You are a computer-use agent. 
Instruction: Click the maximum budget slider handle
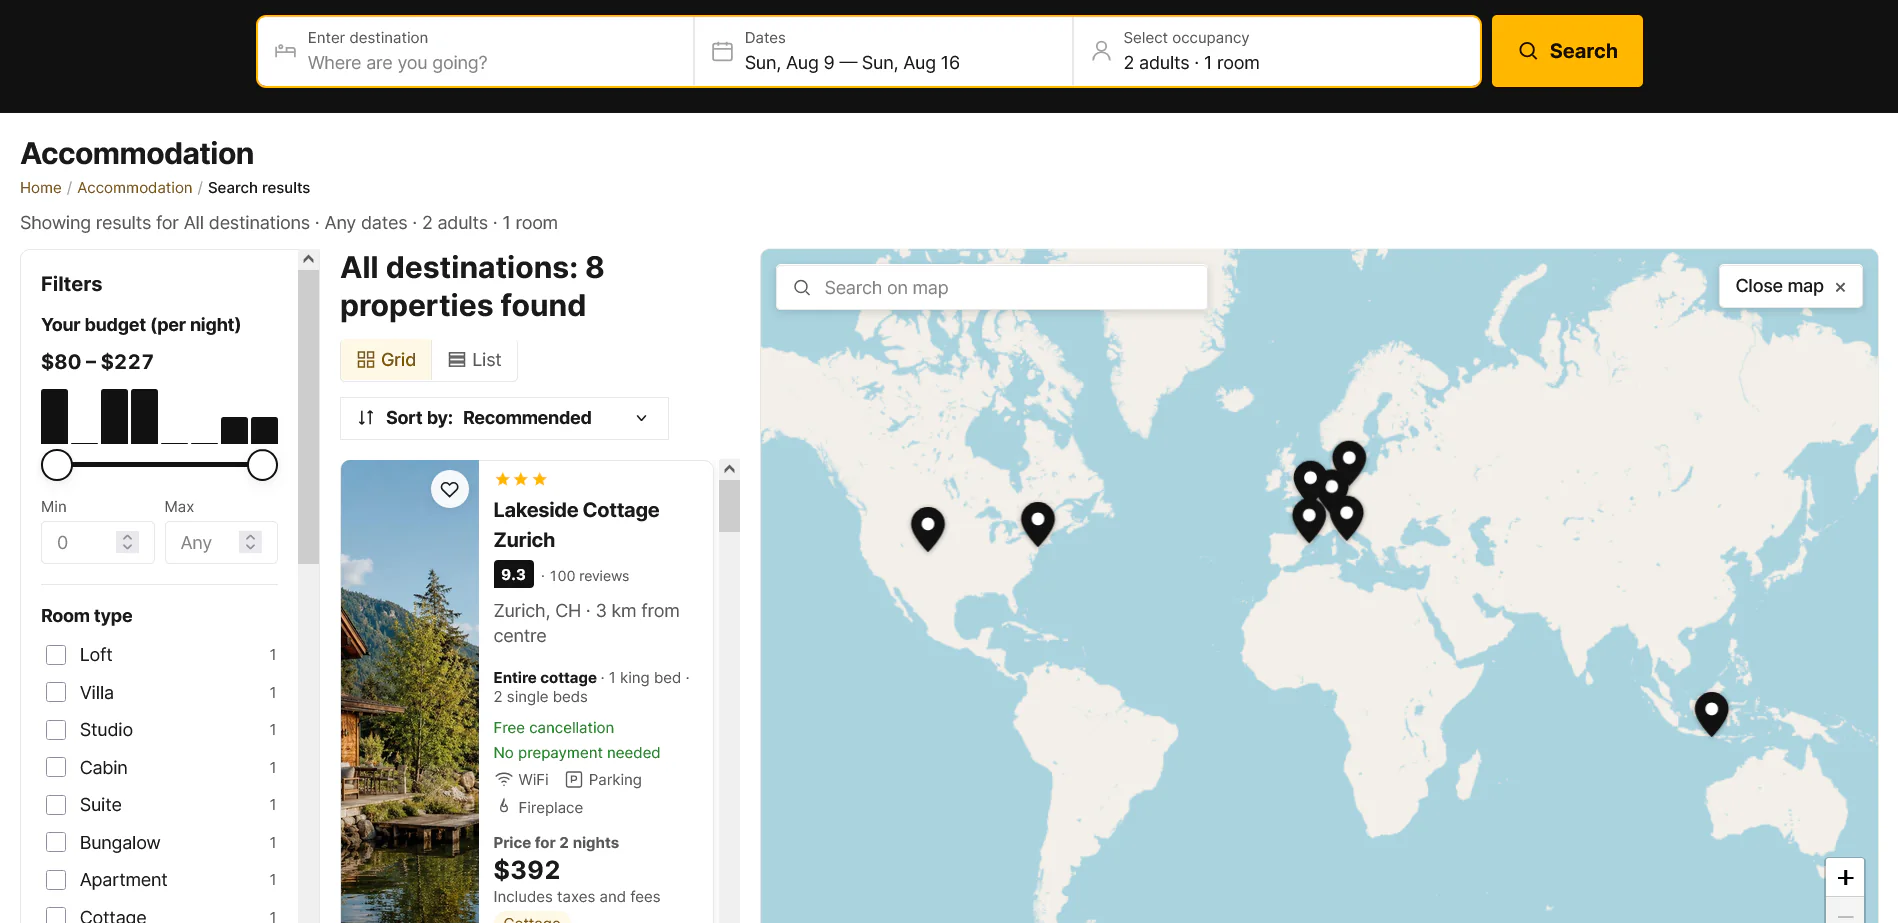pyautogui.click(x=262, y=465)
